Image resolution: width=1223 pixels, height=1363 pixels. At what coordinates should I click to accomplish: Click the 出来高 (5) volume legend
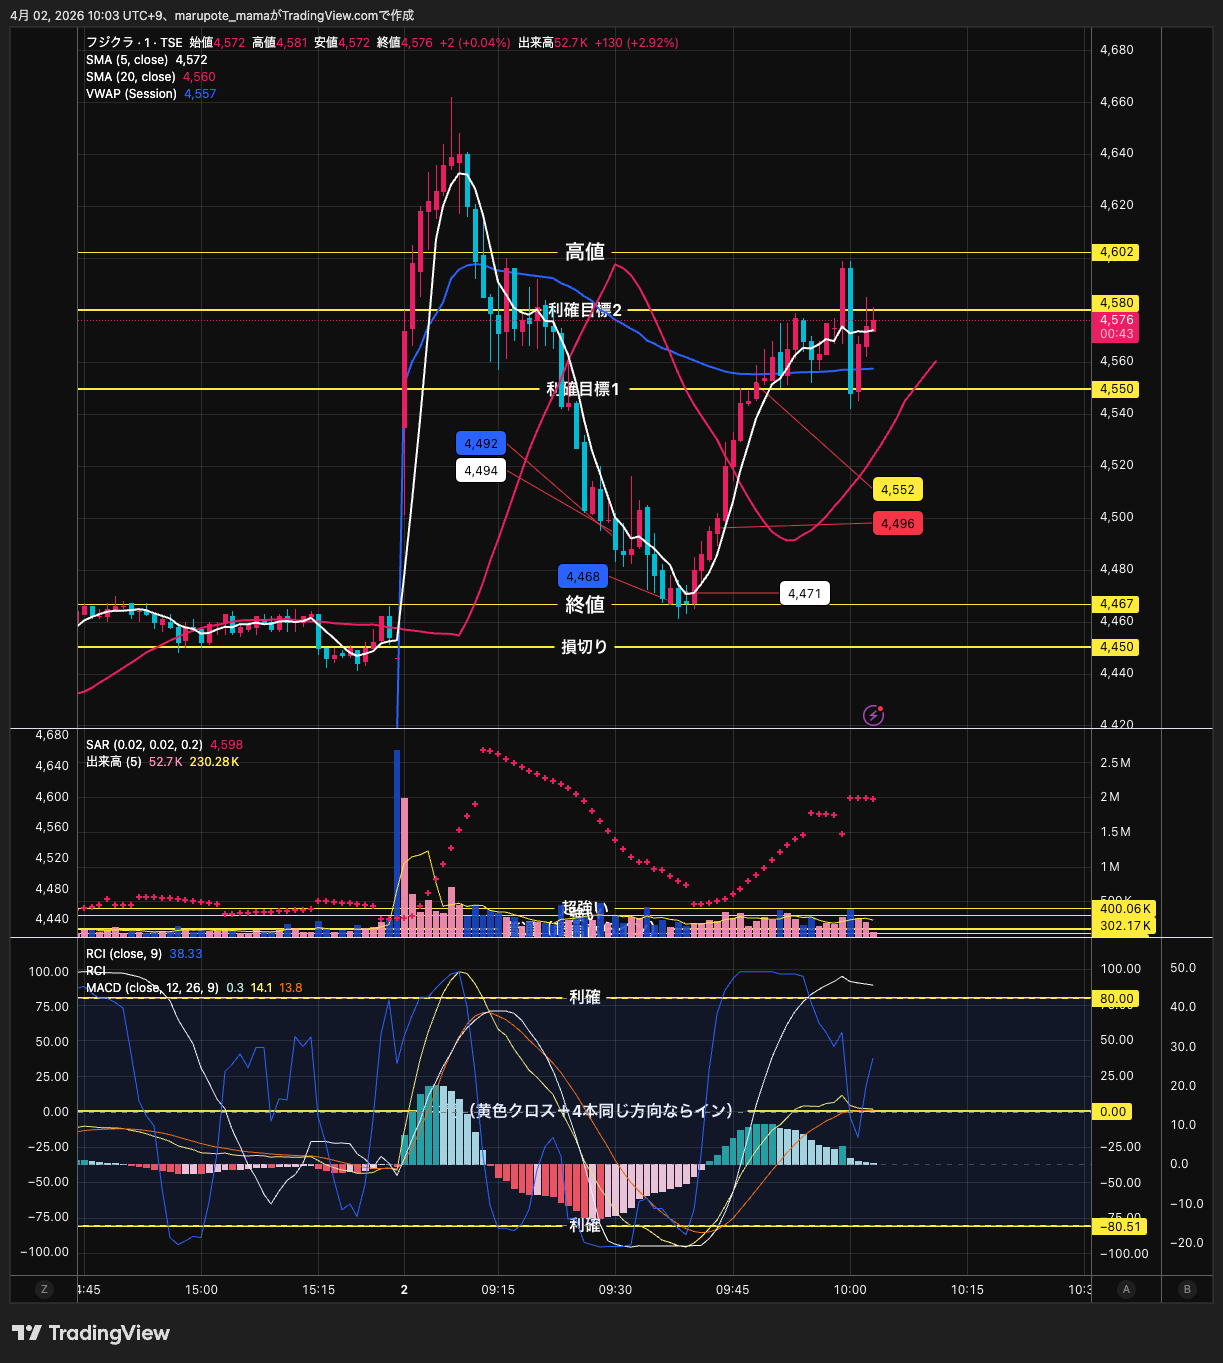click(113, 762)
